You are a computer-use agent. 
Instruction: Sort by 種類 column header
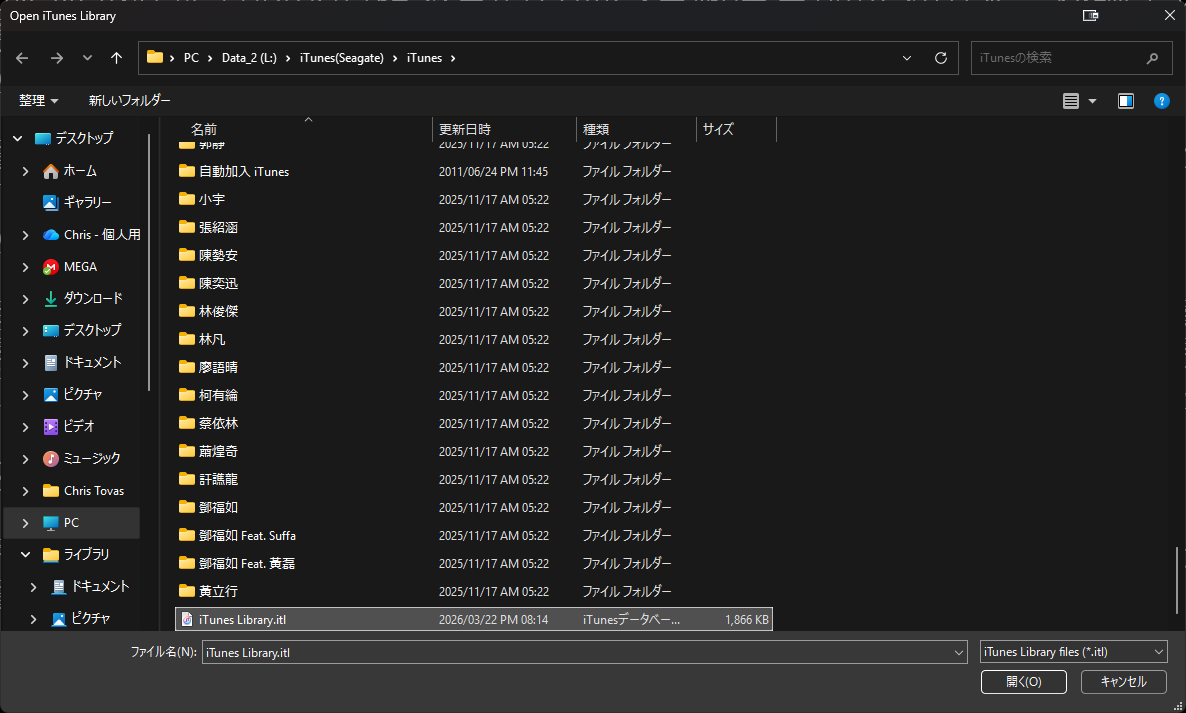(596, 129)
